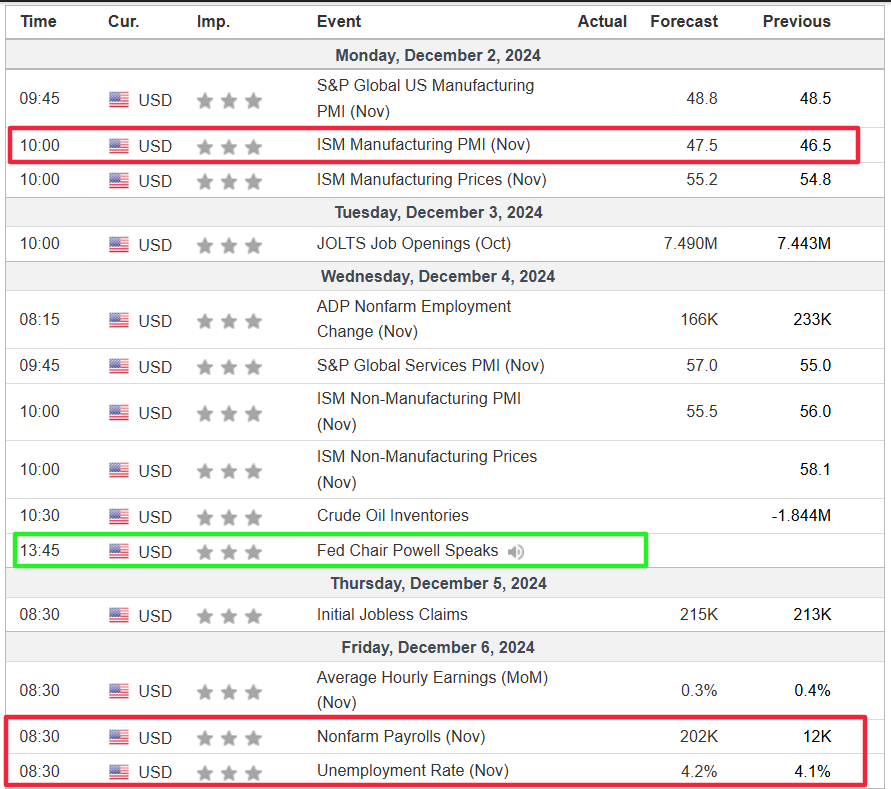The height and width of the screenshot is (789, 891).
Task: Click the US flag in Unemployment Rate row
Action: 119,772
